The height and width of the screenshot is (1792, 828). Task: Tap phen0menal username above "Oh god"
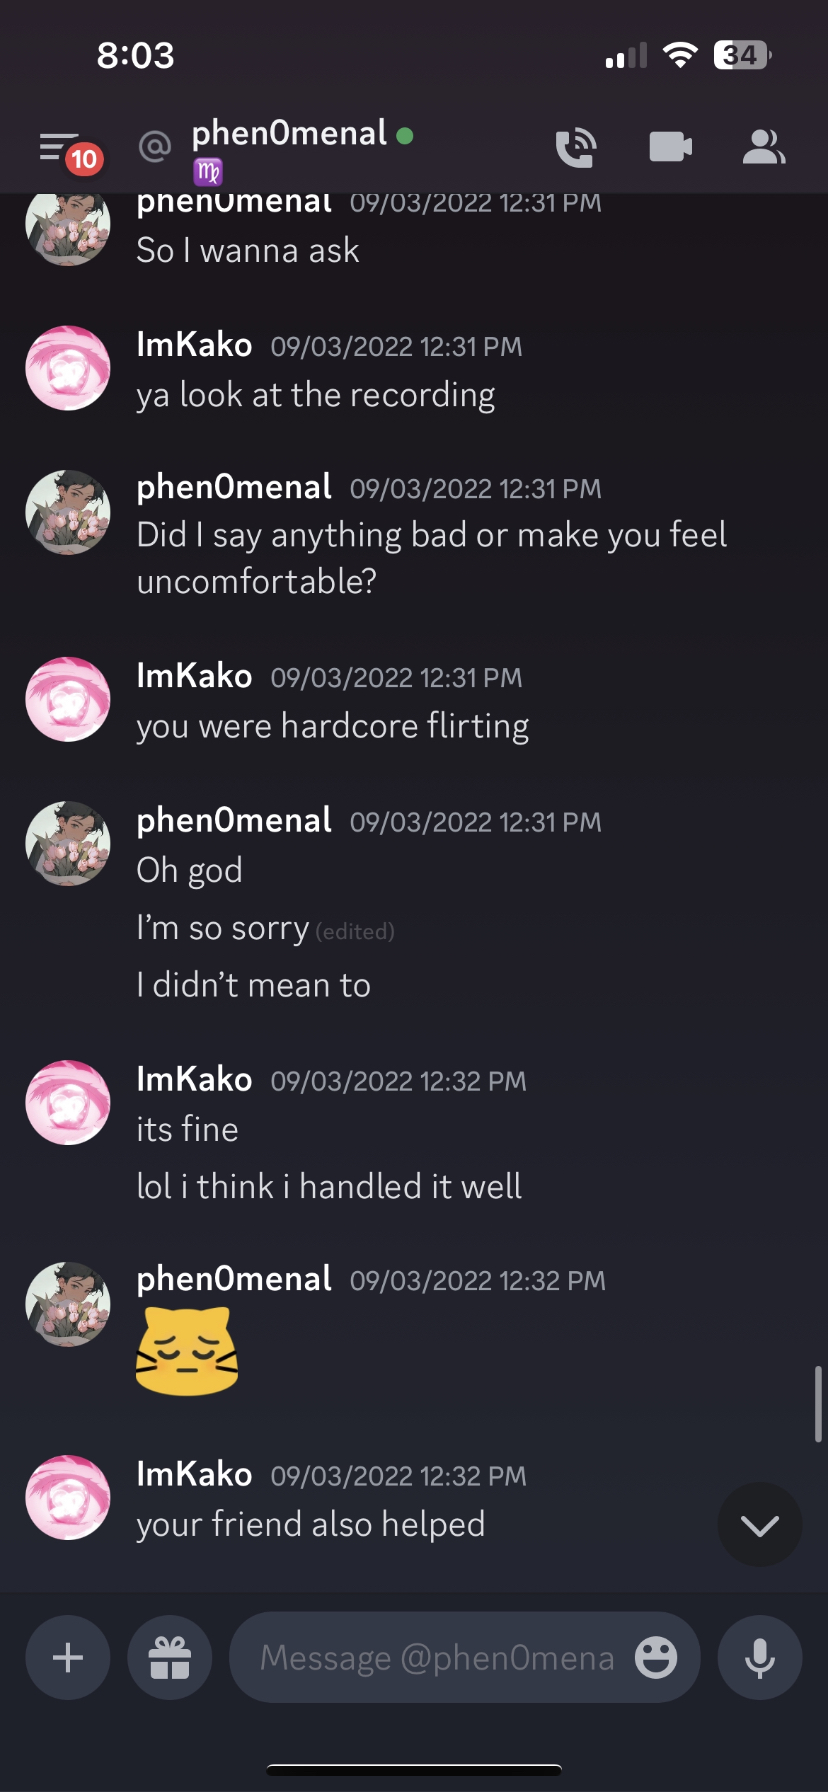pyautogui.click(x=234, y=821)
